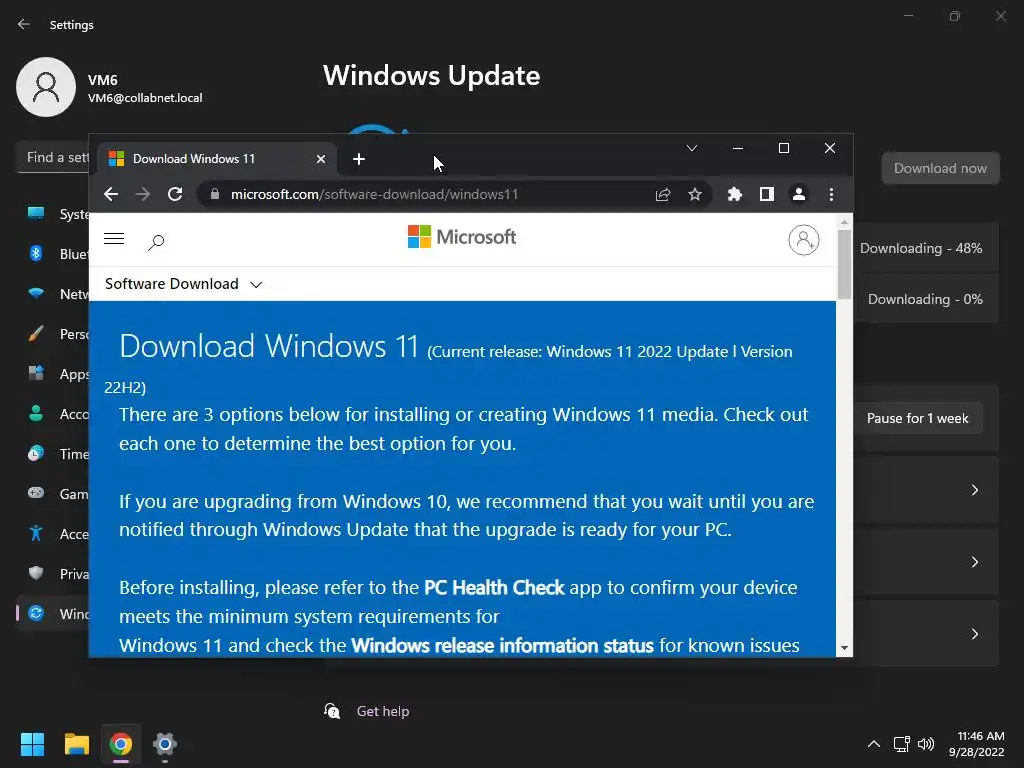
Task: Click the address bar URL
Action: (x=374, y=194)
